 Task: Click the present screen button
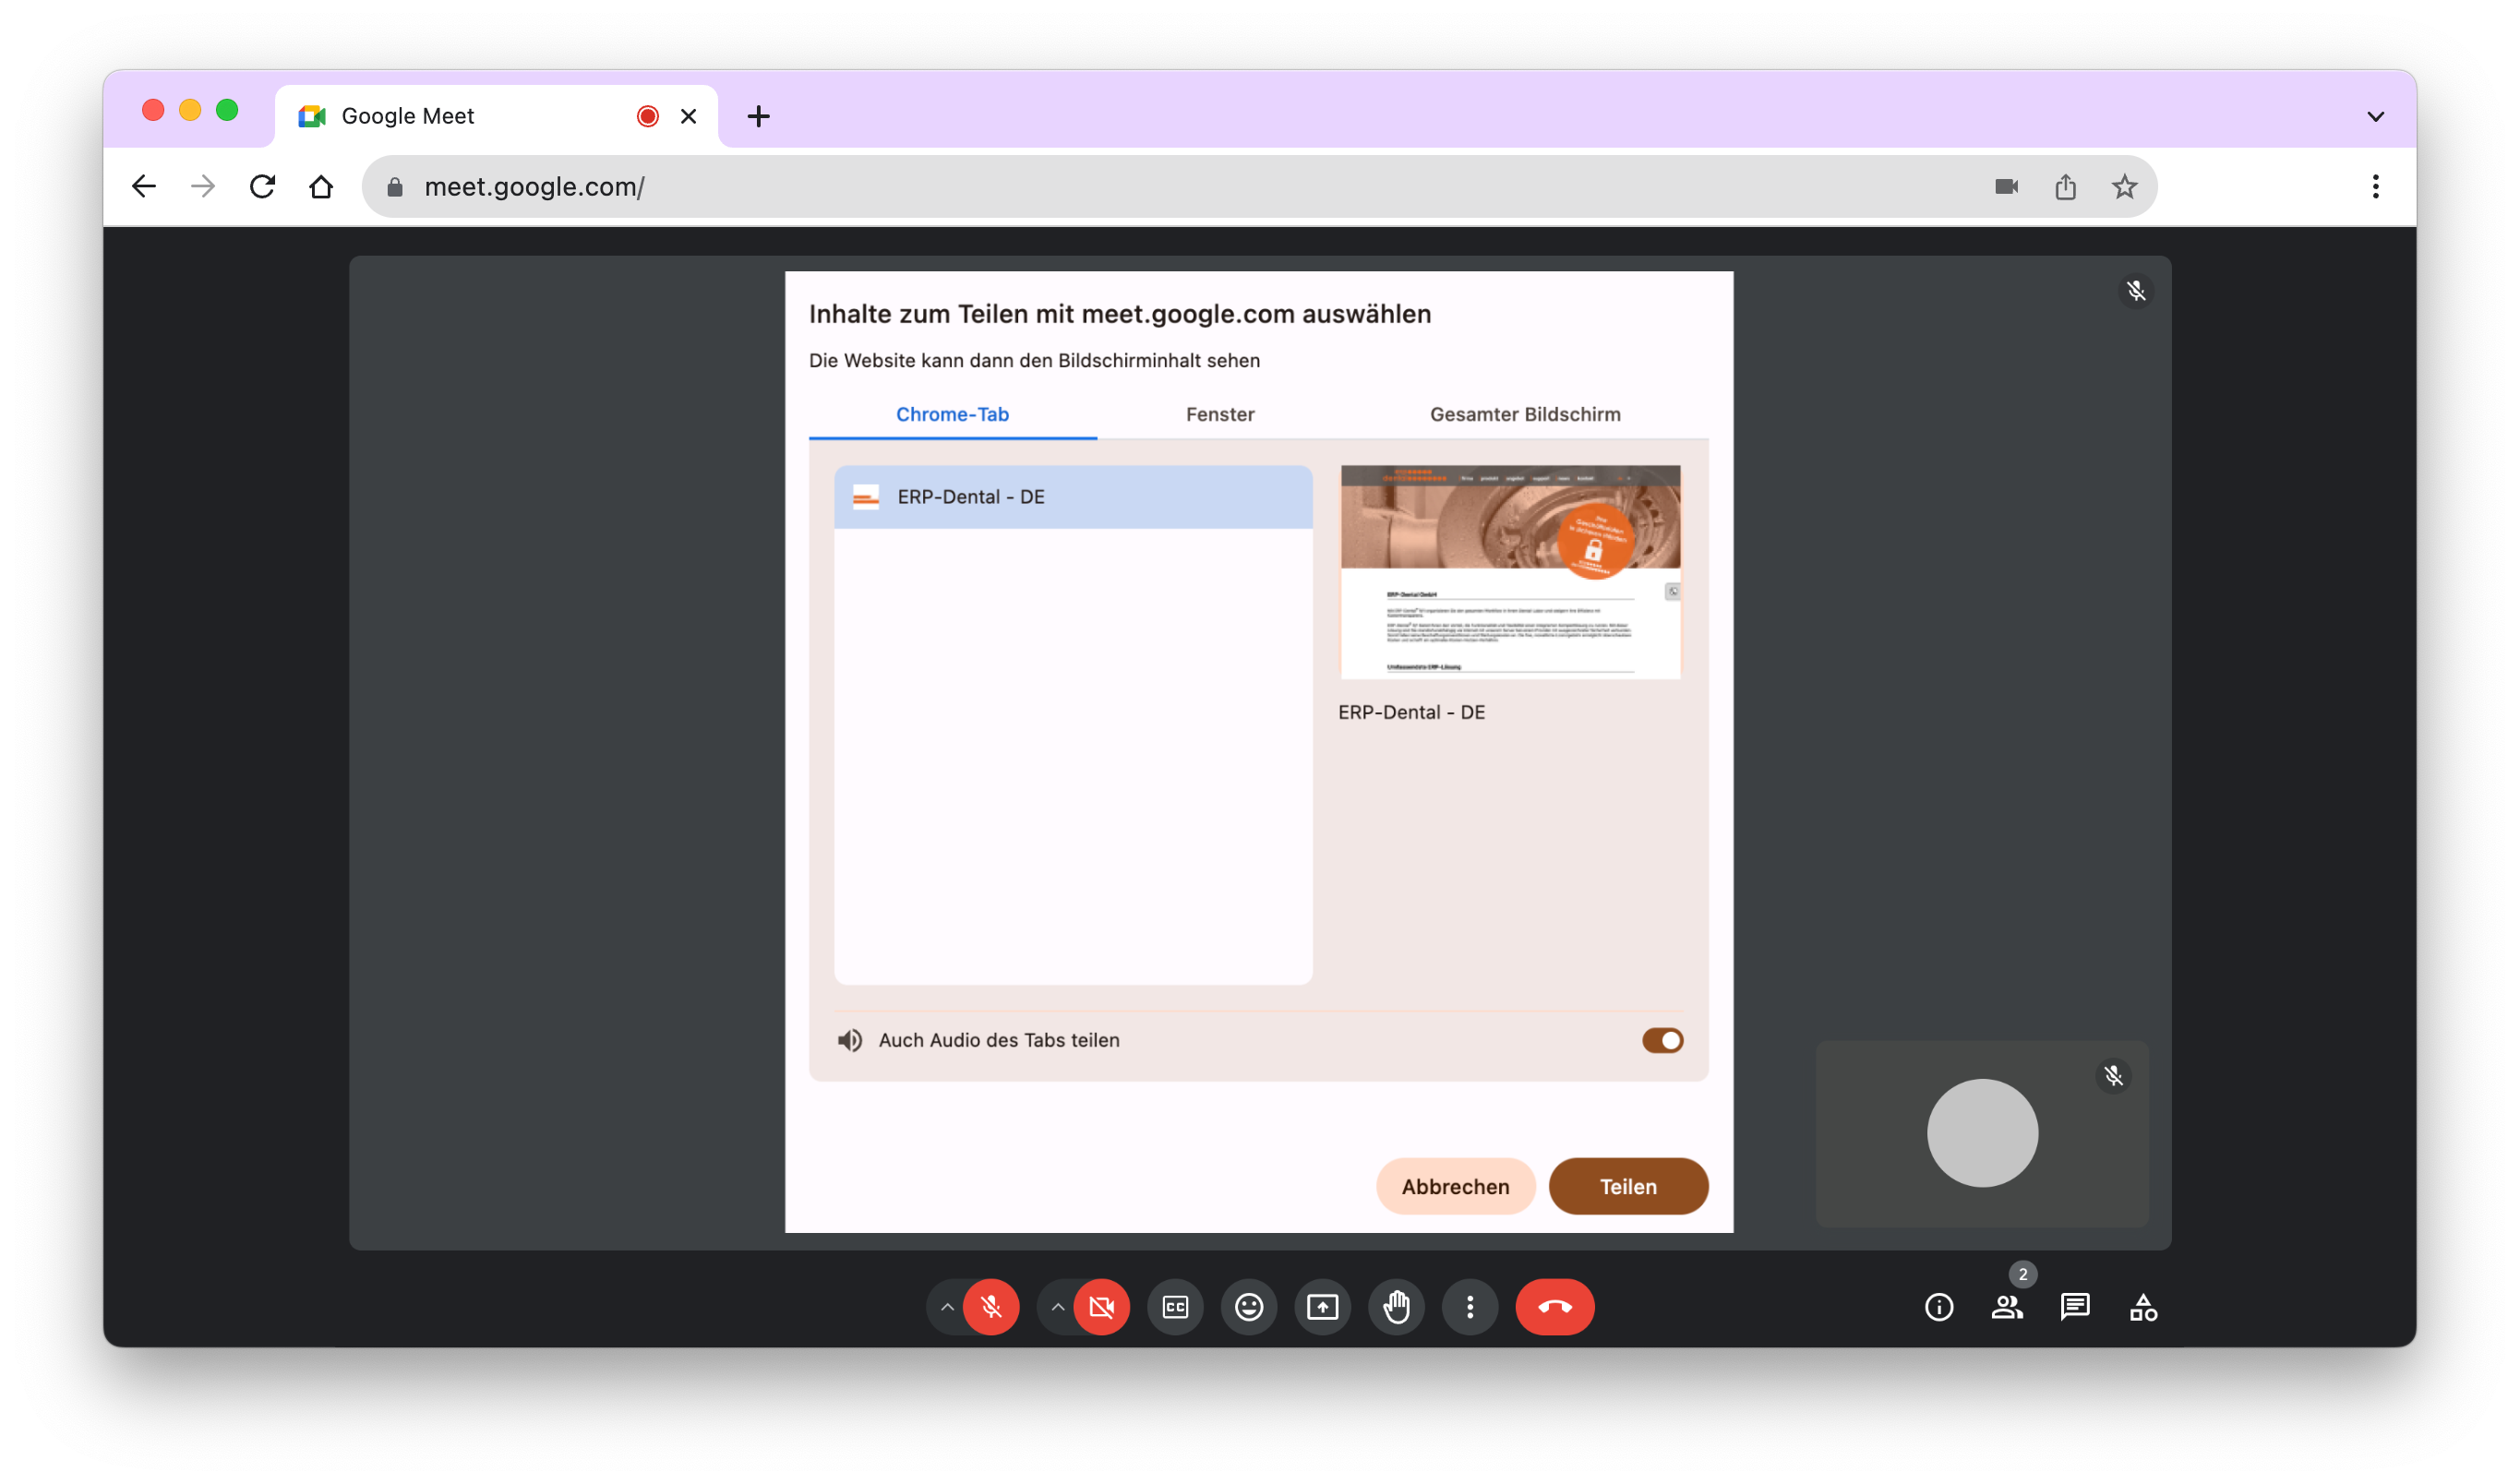[1322, 1306]
